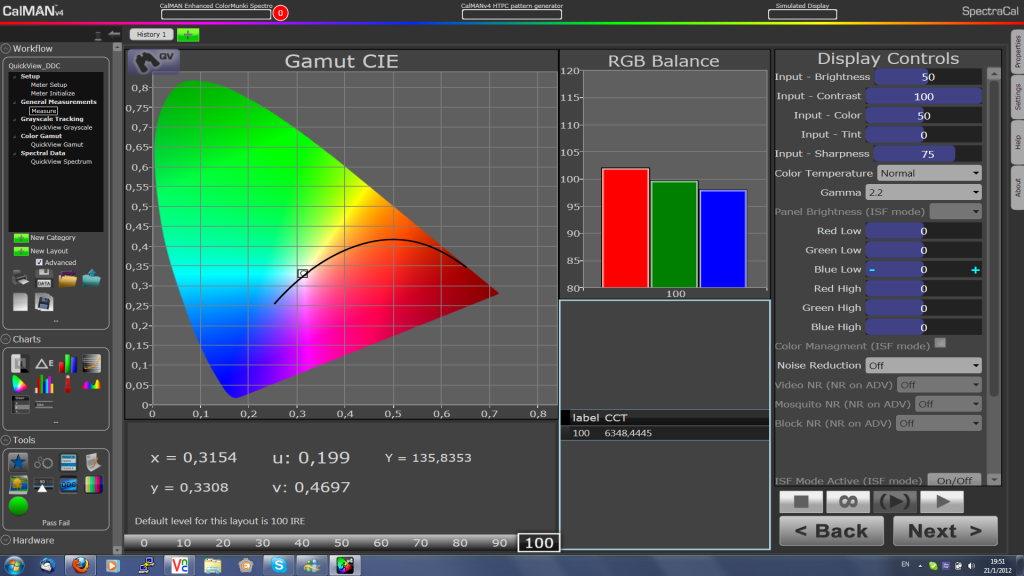
Task: Open the Noise Reduction dropdown
Action: [924, 364]
